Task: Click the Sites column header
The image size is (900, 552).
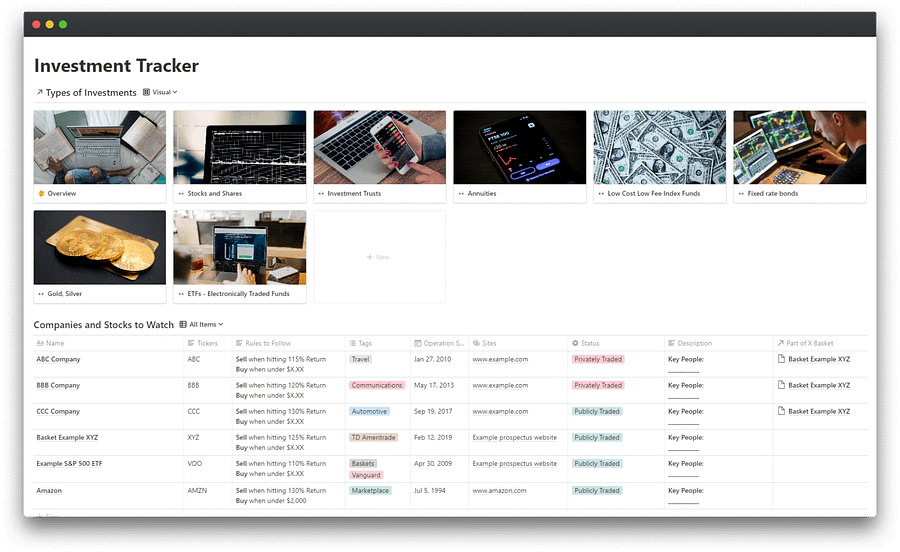Action: 518,343
